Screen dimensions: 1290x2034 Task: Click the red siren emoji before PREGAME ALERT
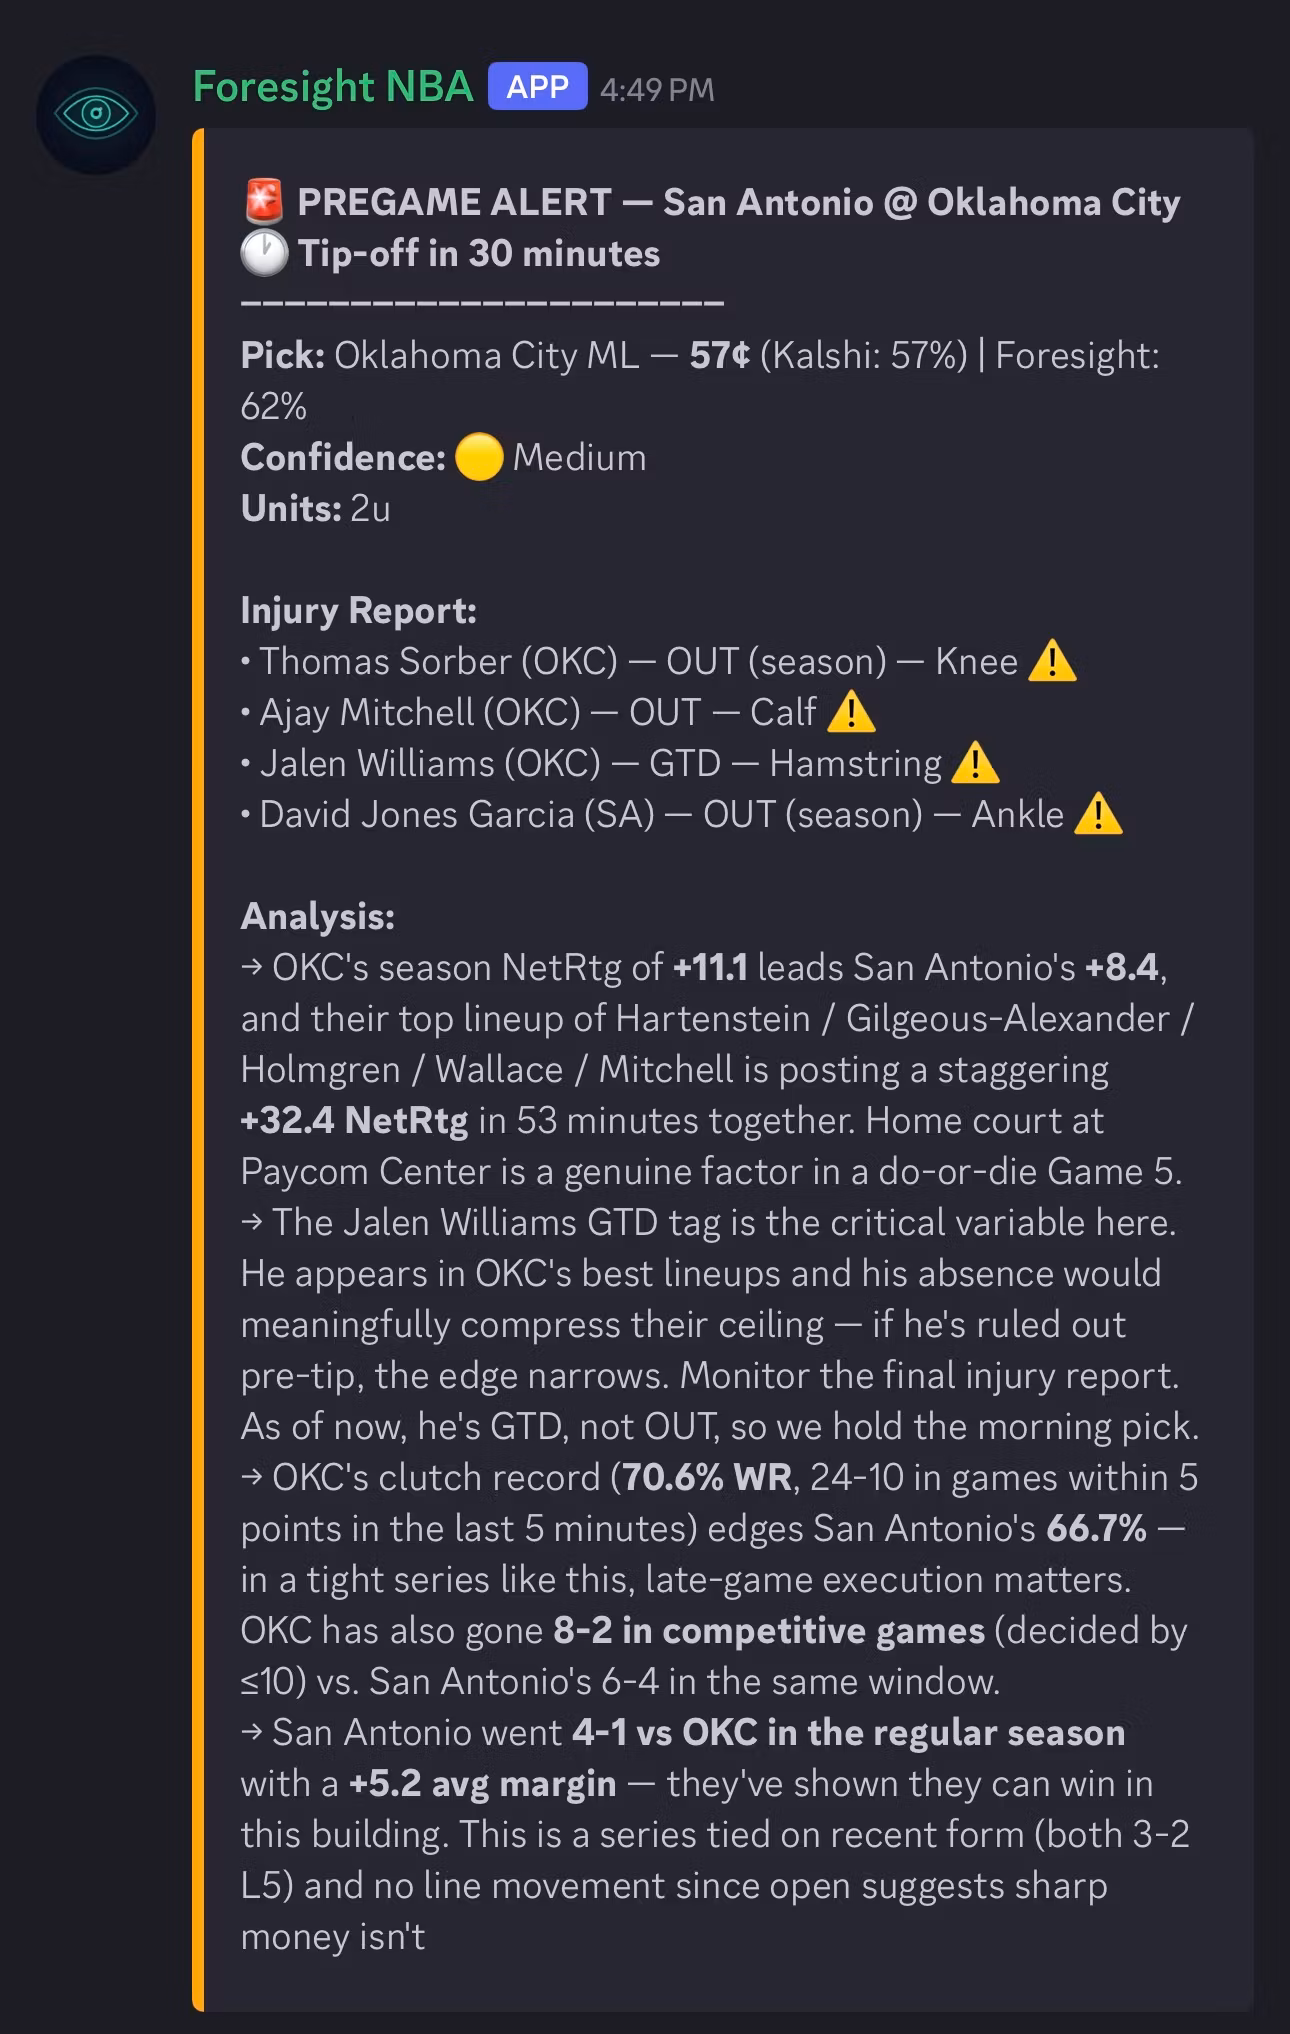(264, 202)
